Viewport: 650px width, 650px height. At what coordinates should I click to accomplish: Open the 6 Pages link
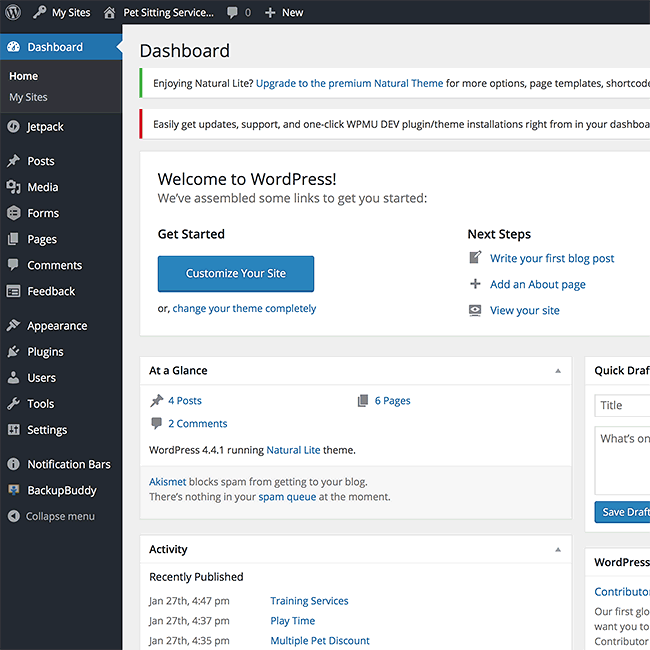393,400
